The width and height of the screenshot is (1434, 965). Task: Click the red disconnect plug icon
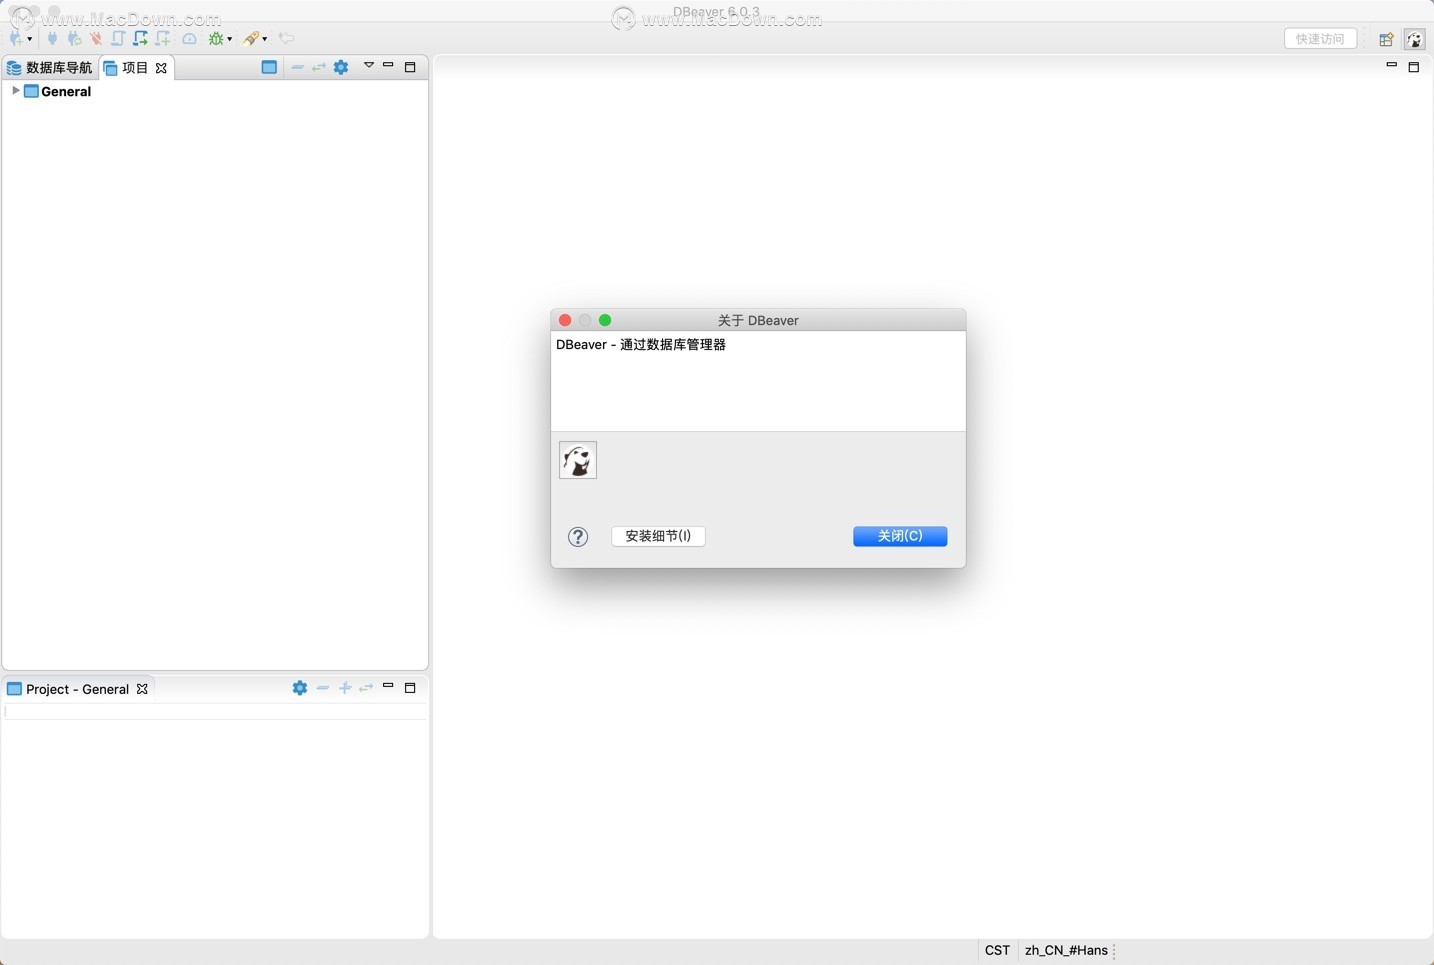pos(96,38)
